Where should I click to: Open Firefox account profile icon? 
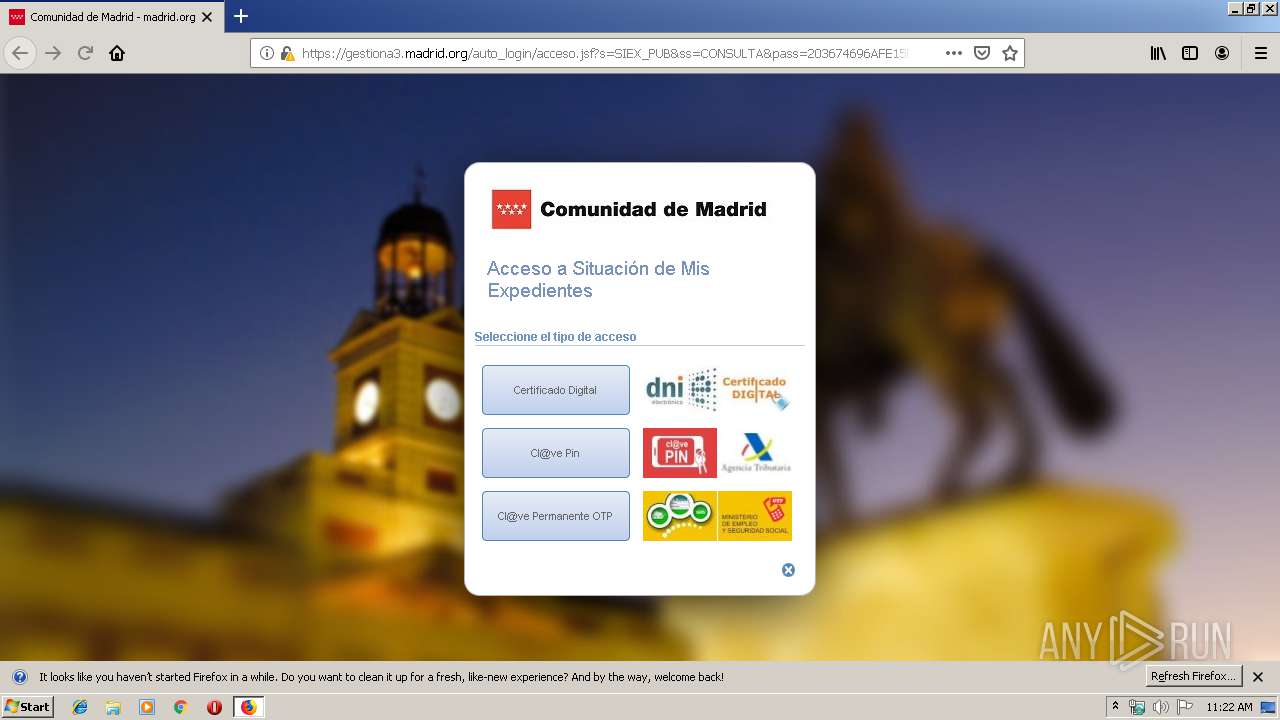[x=1222, y=53]
